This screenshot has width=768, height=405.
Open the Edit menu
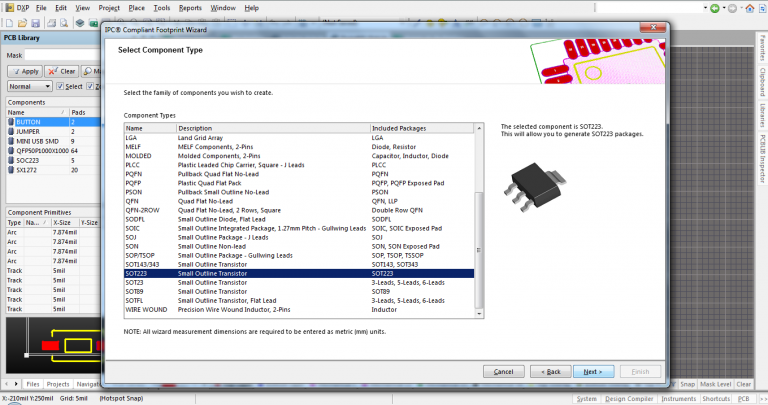click(61, 8)
